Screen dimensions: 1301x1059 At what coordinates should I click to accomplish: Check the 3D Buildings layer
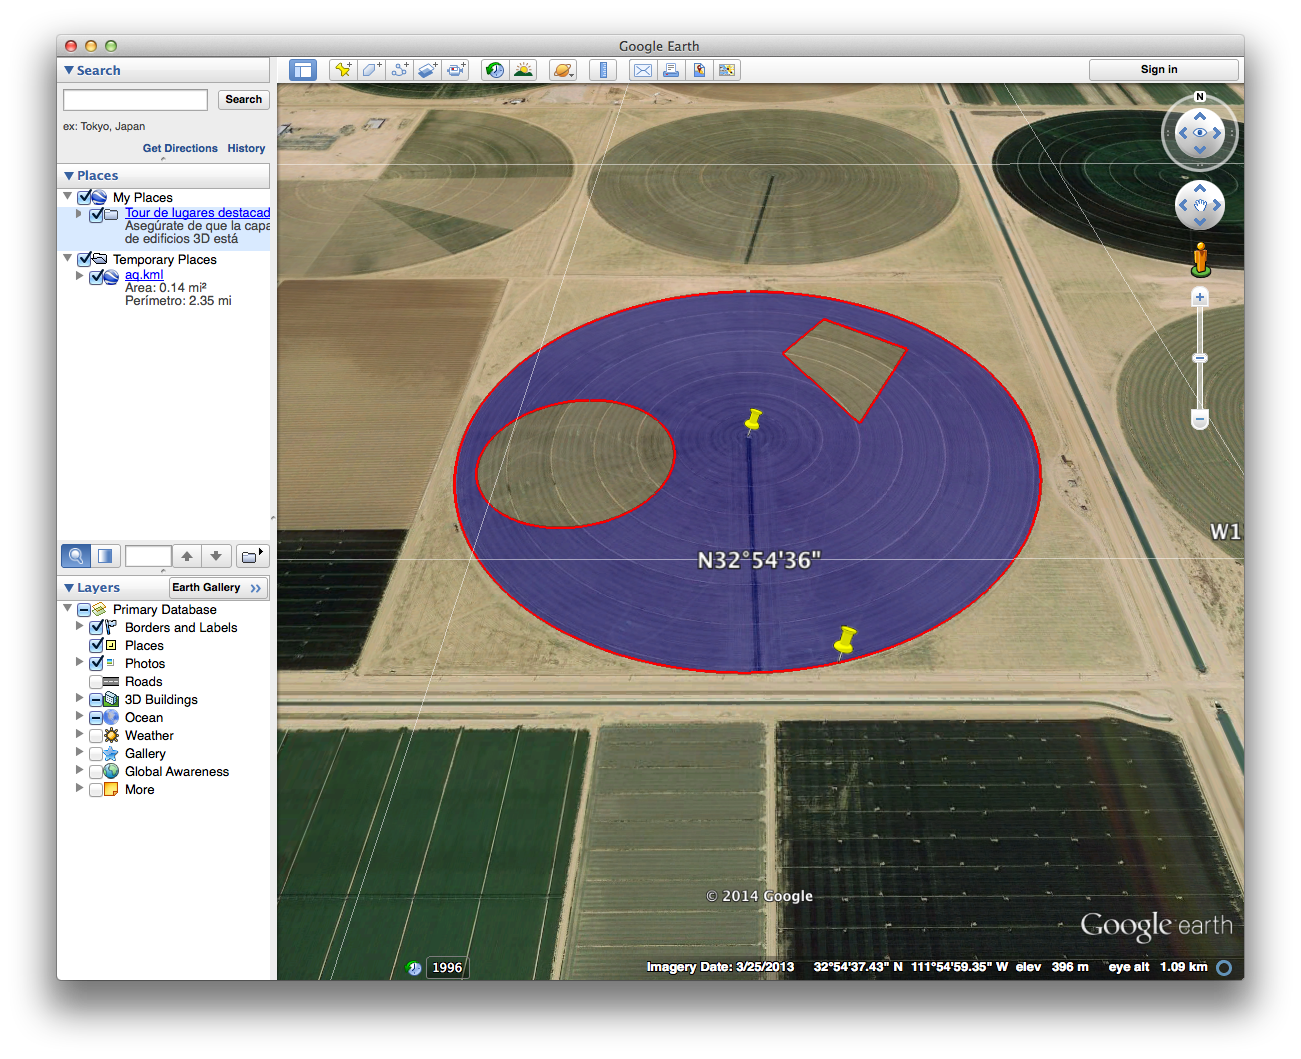tap(96, 699)
